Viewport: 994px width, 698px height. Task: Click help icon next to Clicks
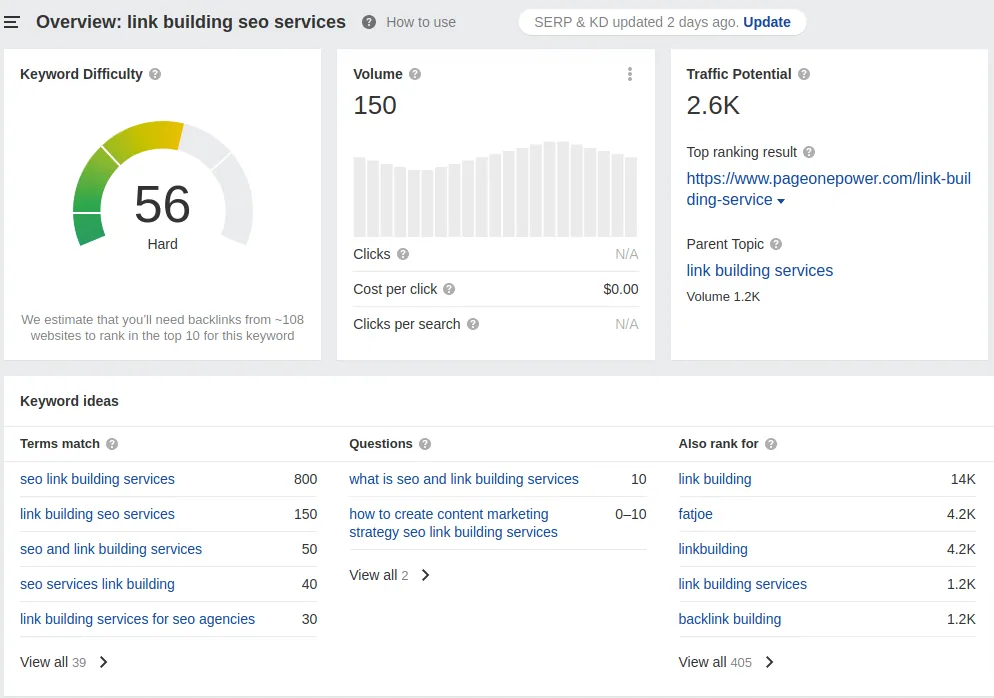[403, 254]
